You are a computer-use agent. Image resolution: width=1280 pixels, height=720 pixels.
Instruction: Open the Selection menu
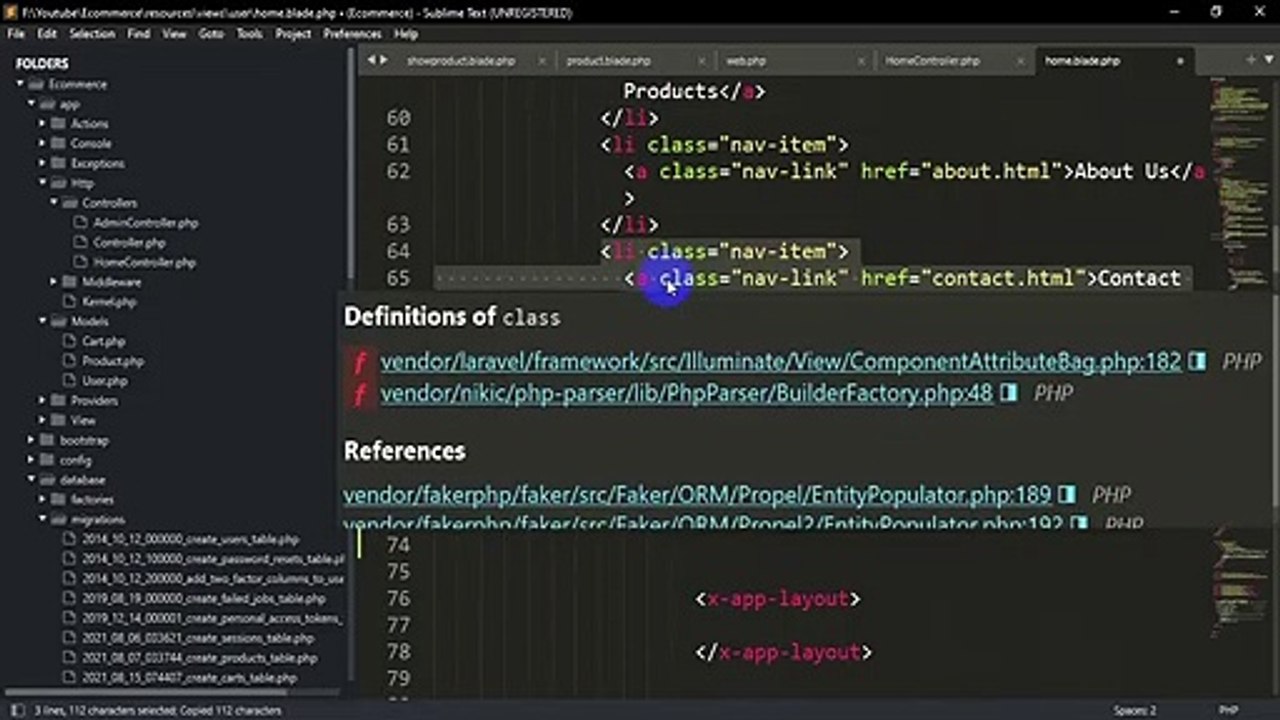92,33
